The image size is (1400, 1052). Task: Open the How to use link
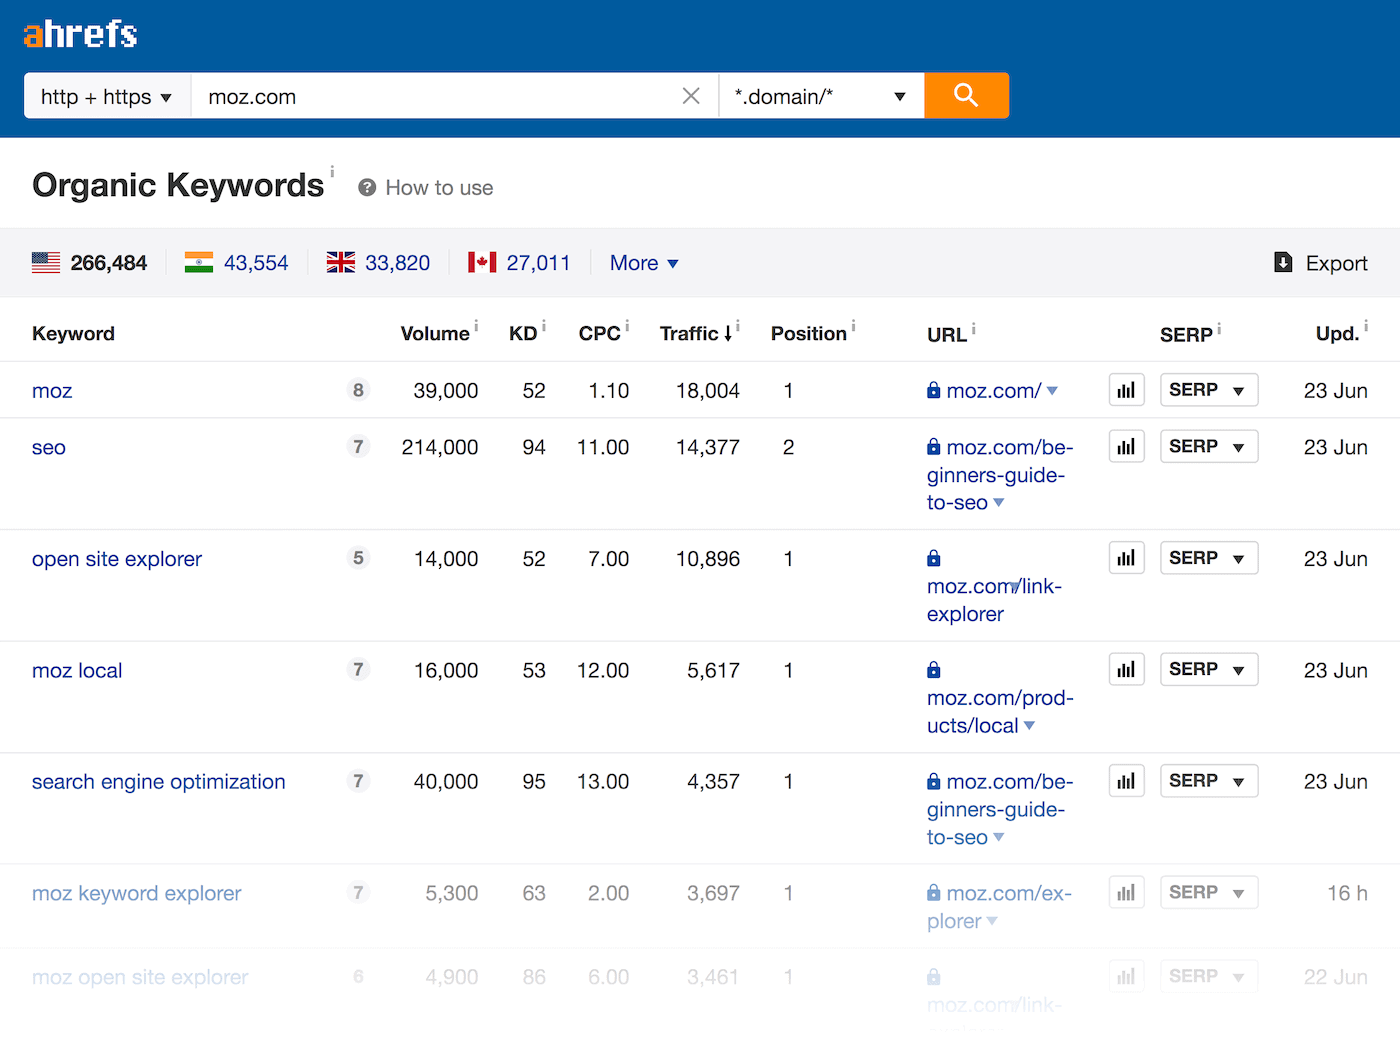coord(439,188)
